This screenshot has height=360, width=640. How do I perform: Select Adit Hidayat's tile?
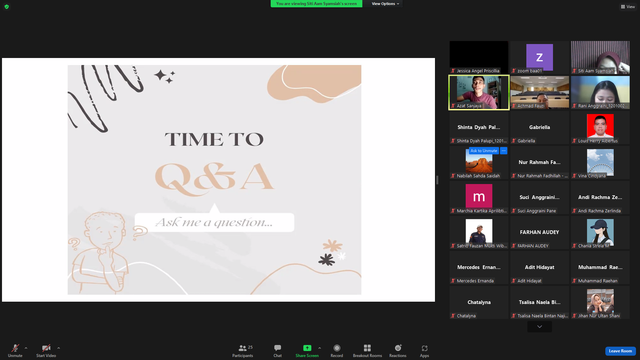540,268
